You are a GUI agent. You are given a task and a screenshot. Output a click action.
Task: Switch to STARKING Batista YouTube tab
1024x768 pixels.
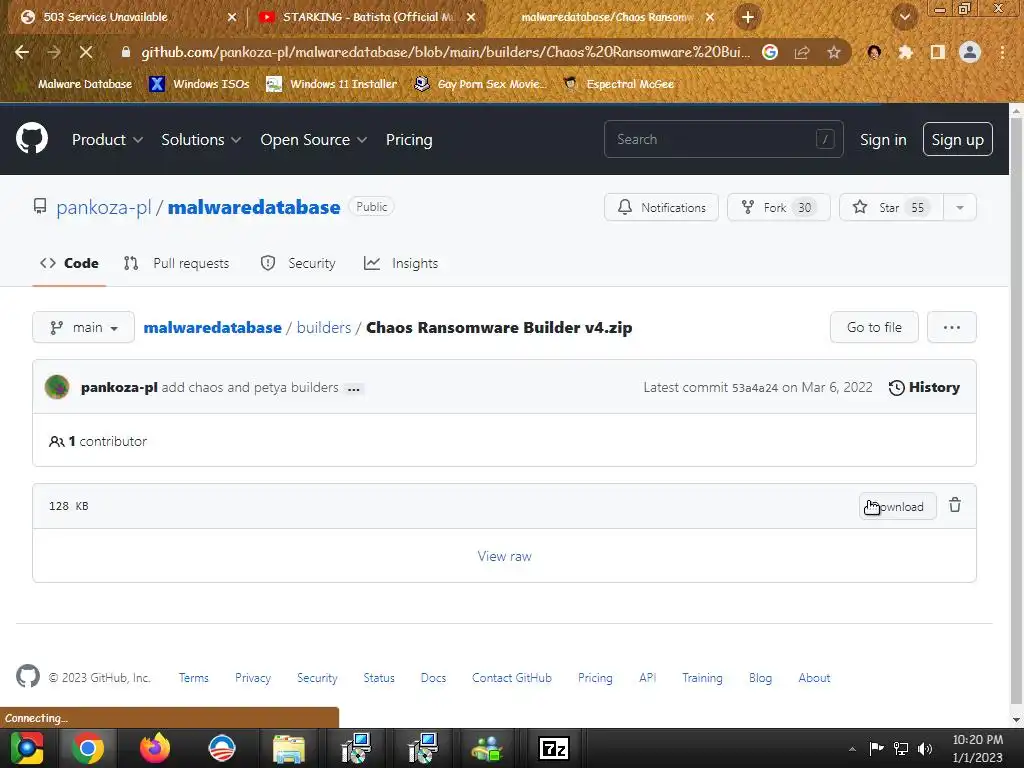pos(367,17)
